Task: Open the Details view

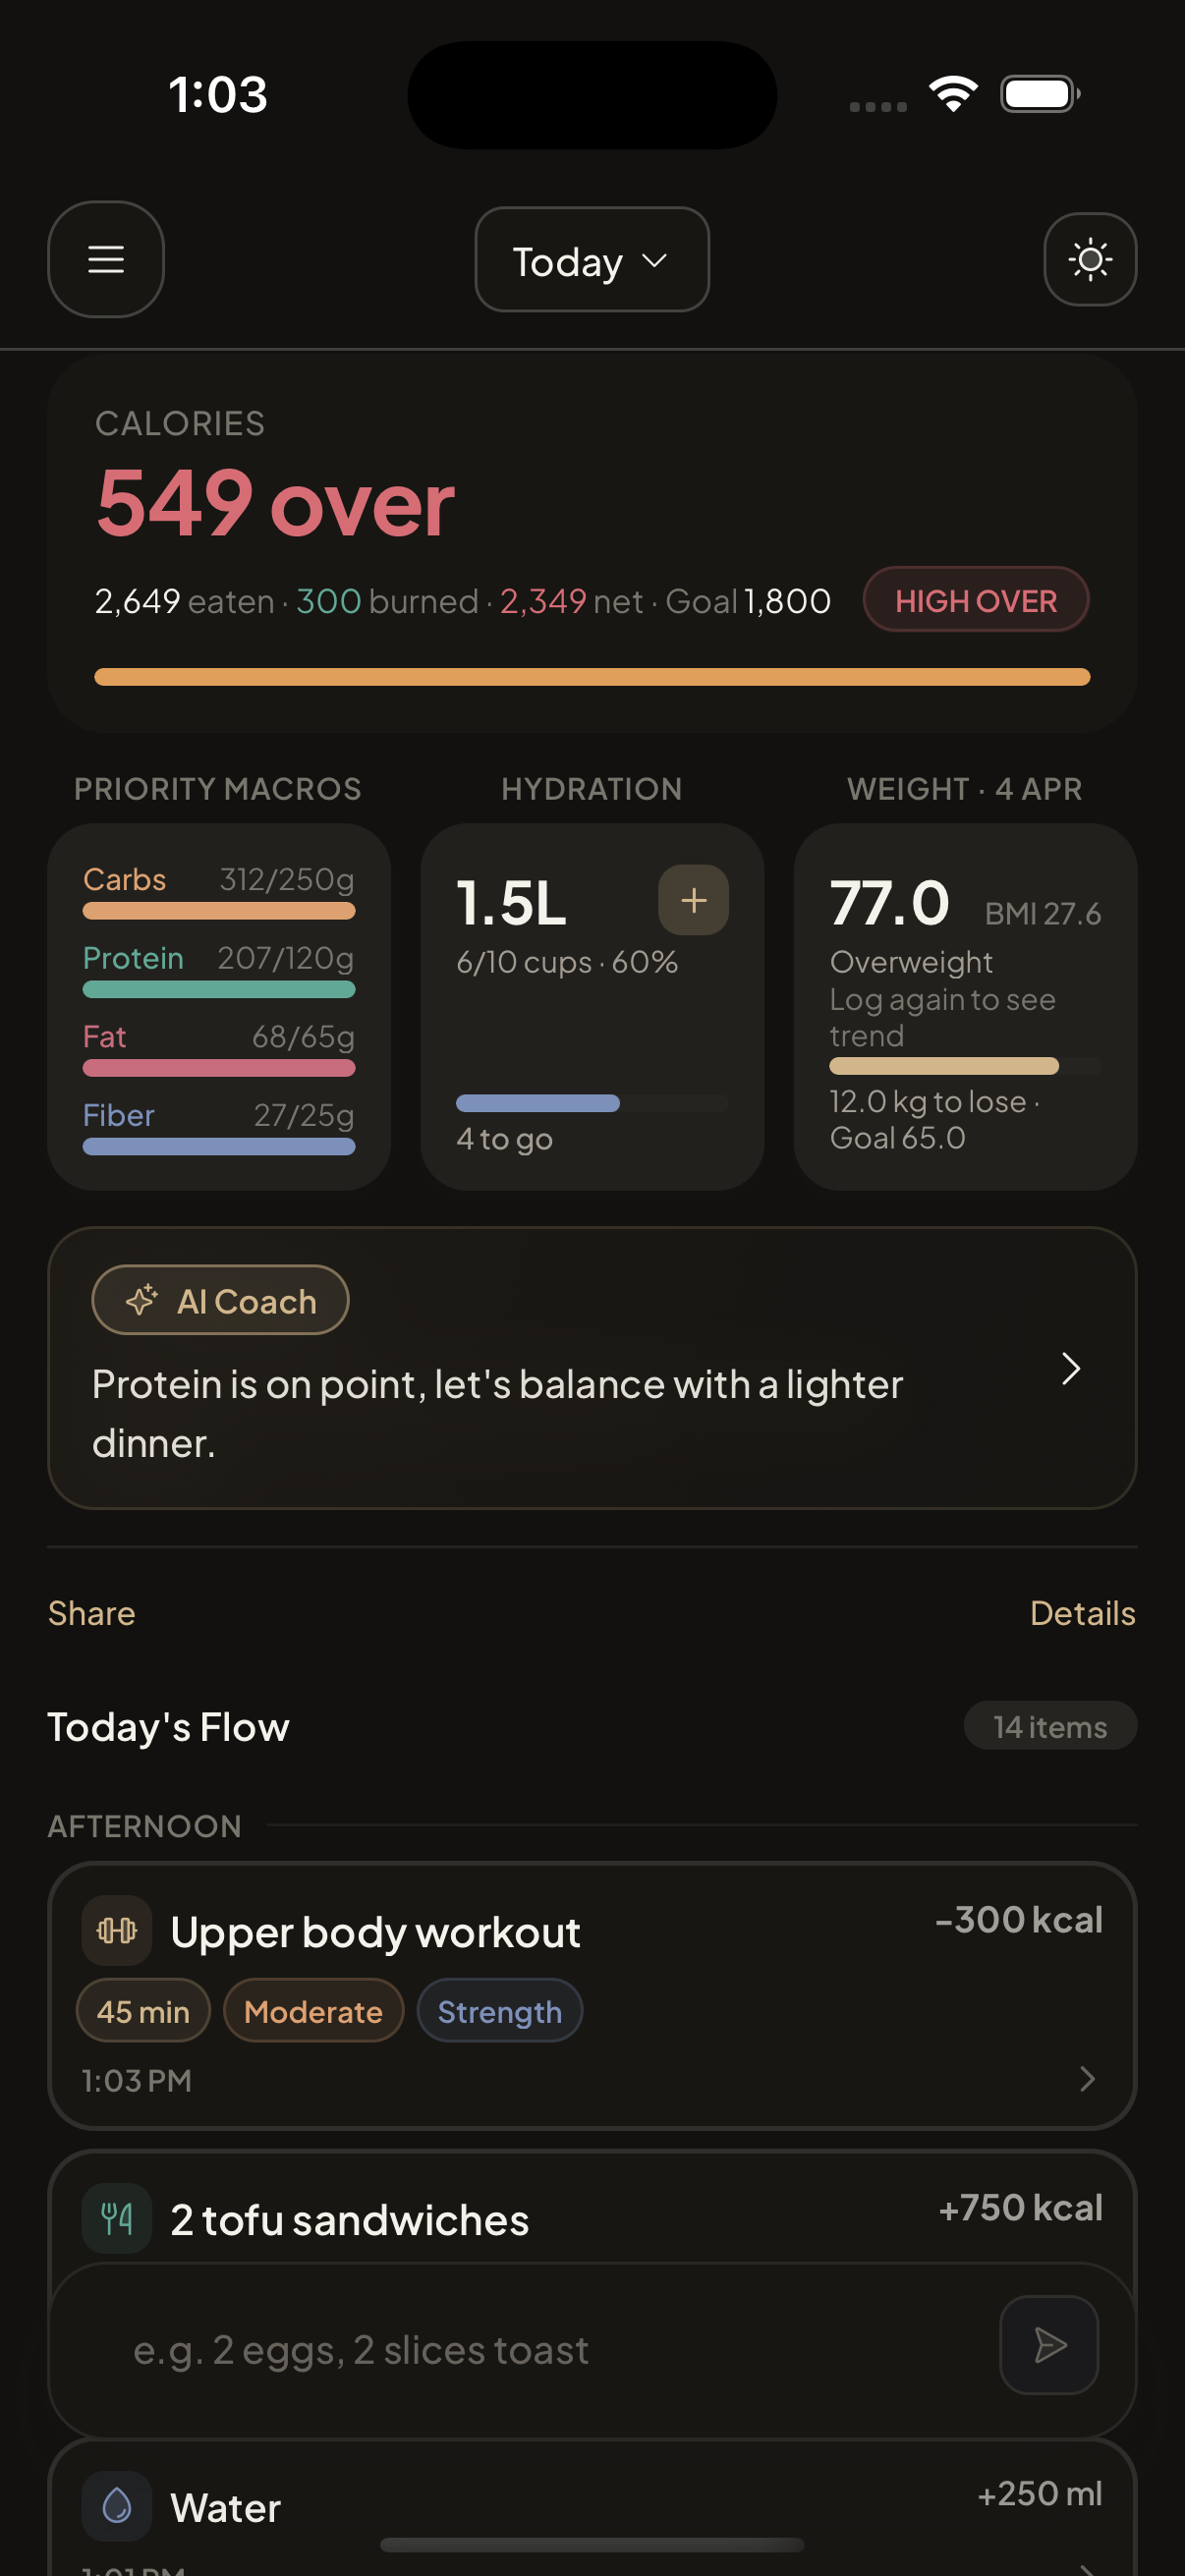Action: point(1082,1613)
